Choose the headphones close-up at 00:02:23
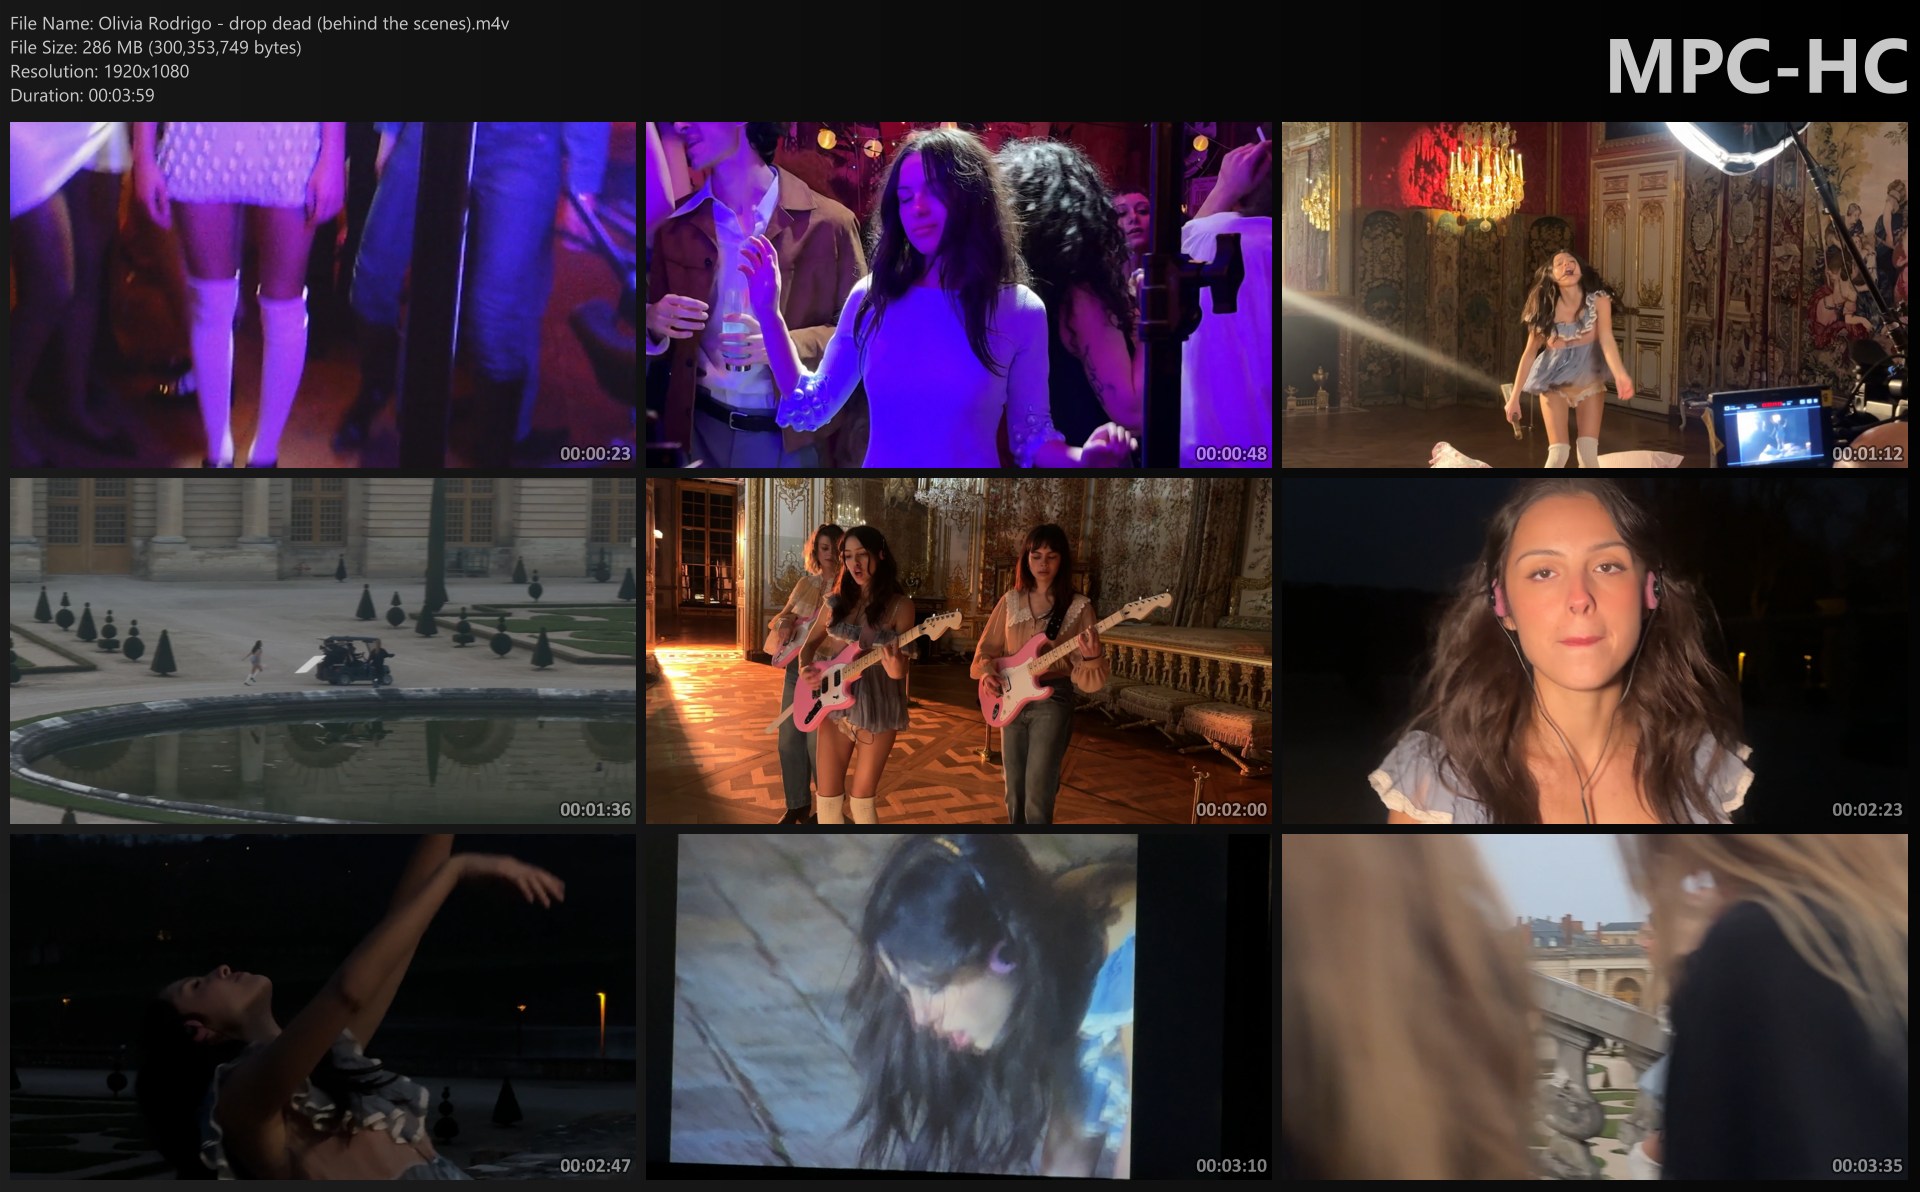 click(x=1595, y=651)
